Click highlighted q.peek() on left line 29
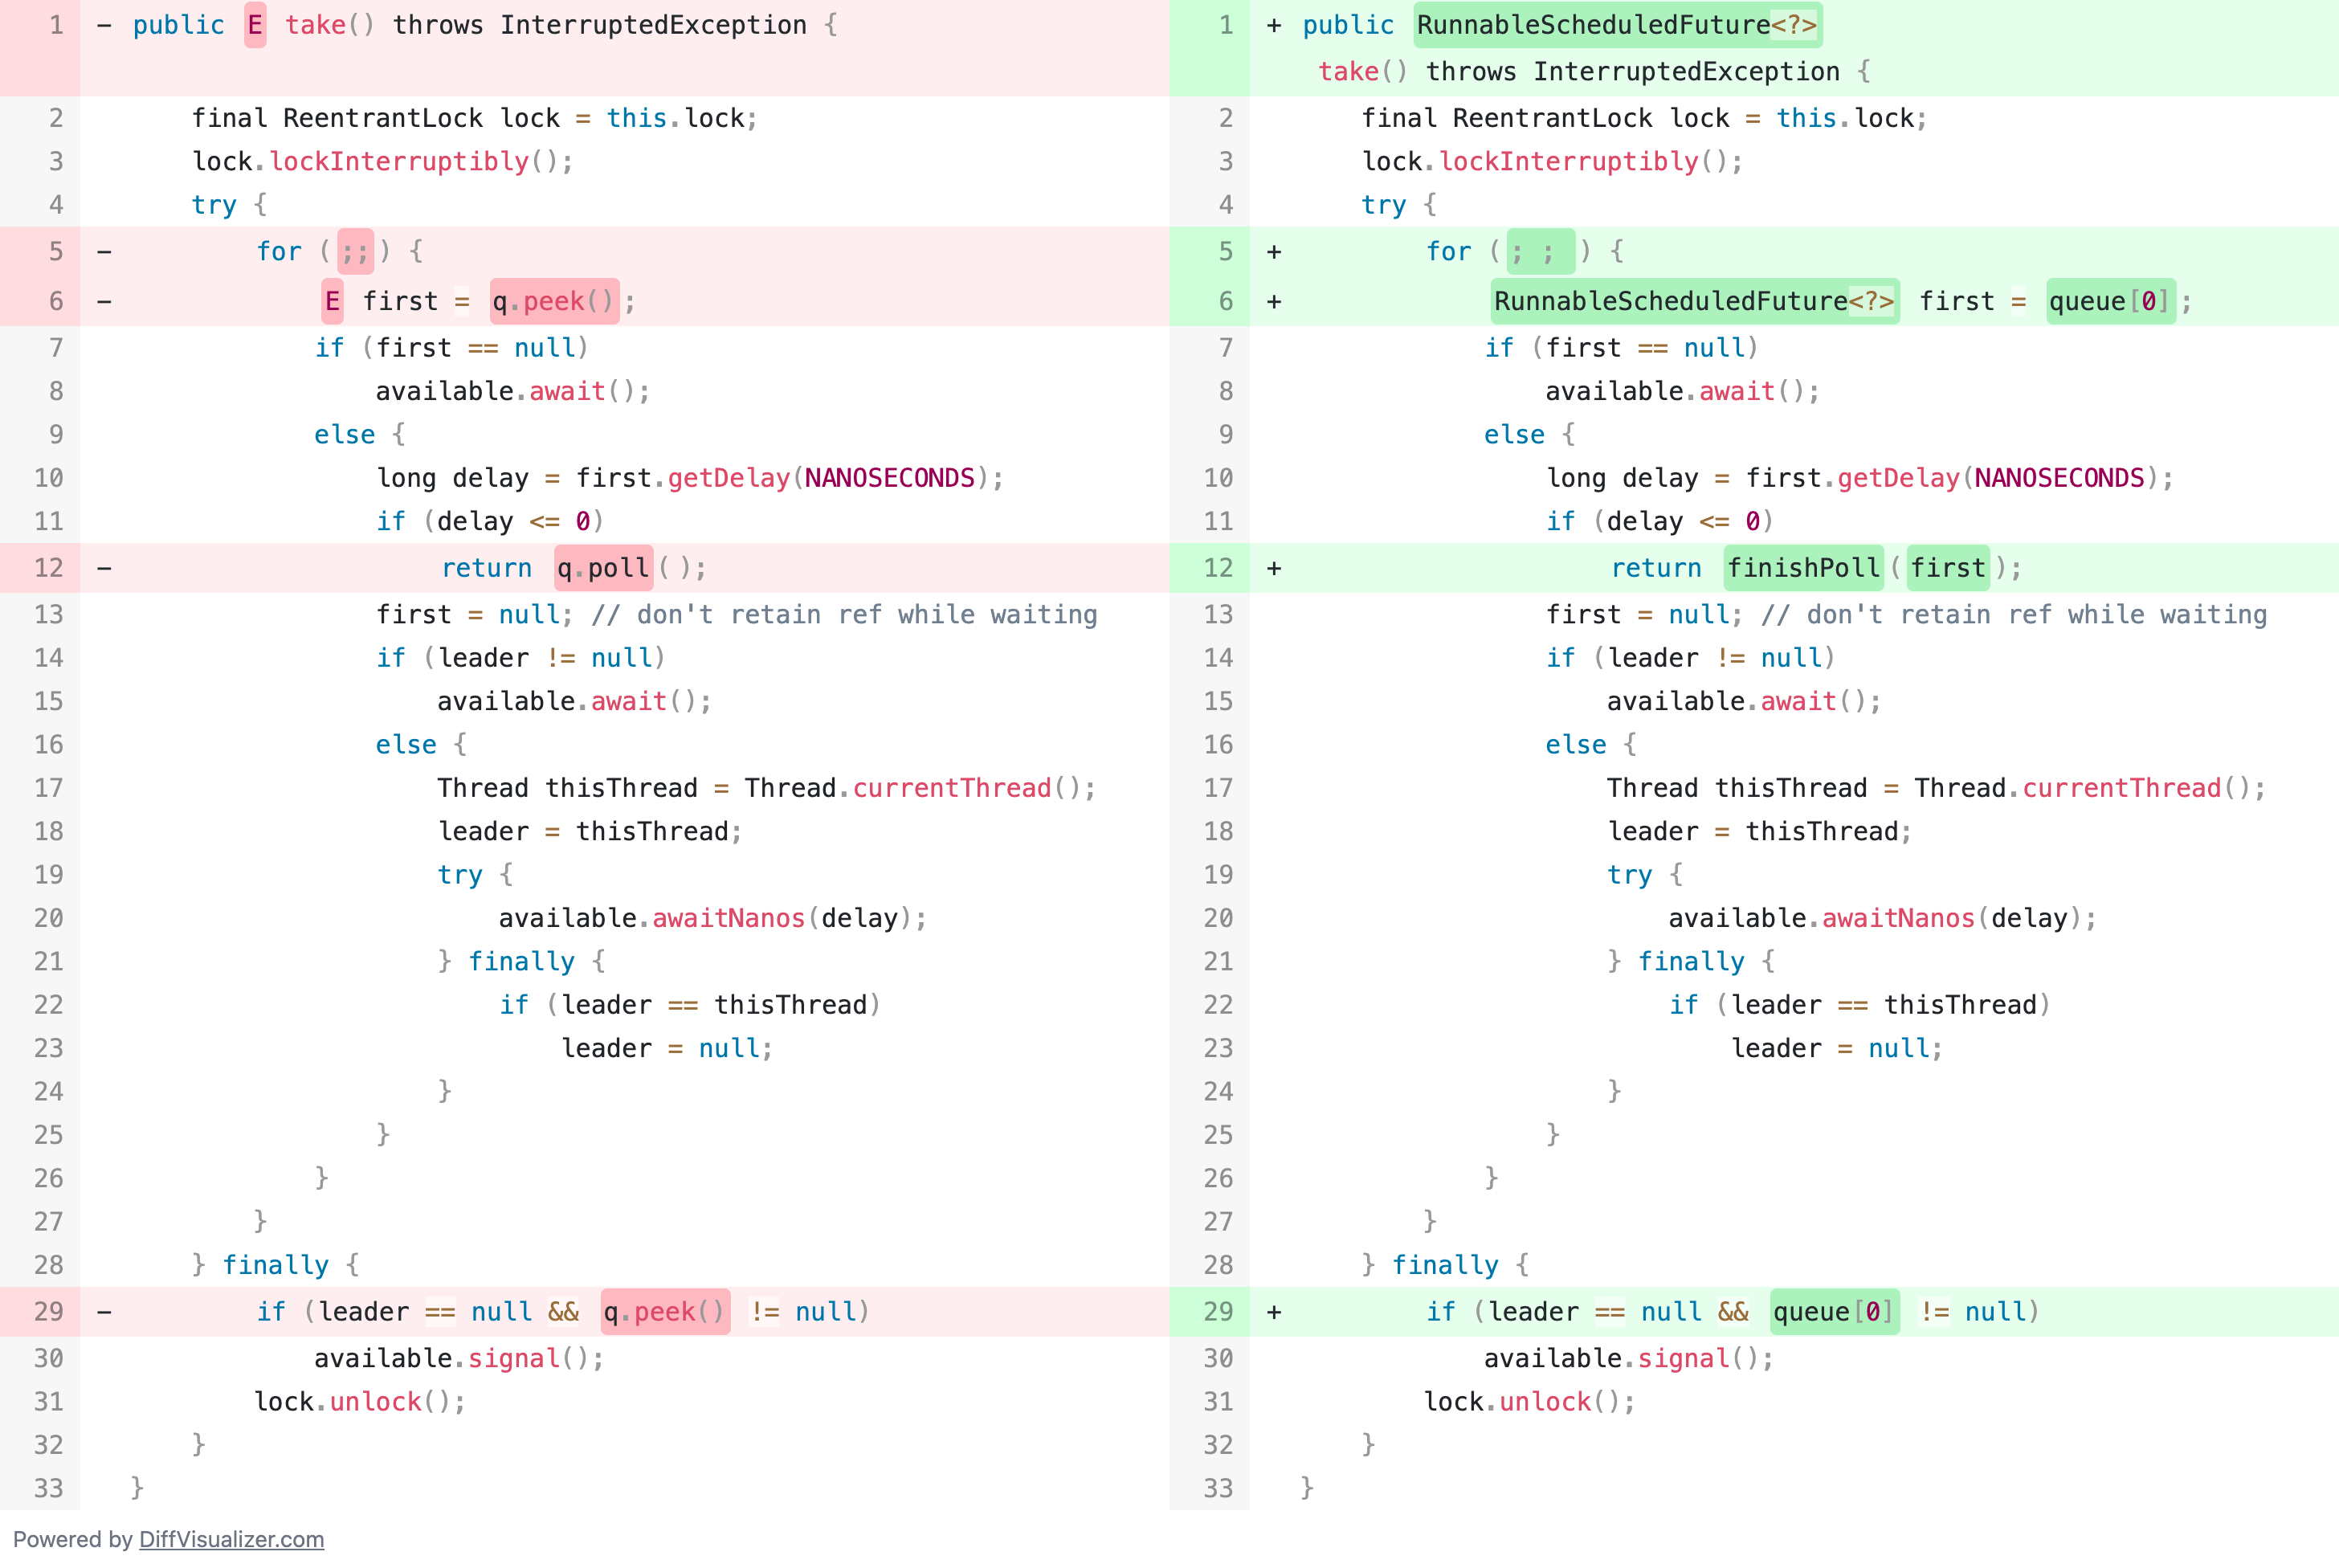 click(x=665, y=1311)
